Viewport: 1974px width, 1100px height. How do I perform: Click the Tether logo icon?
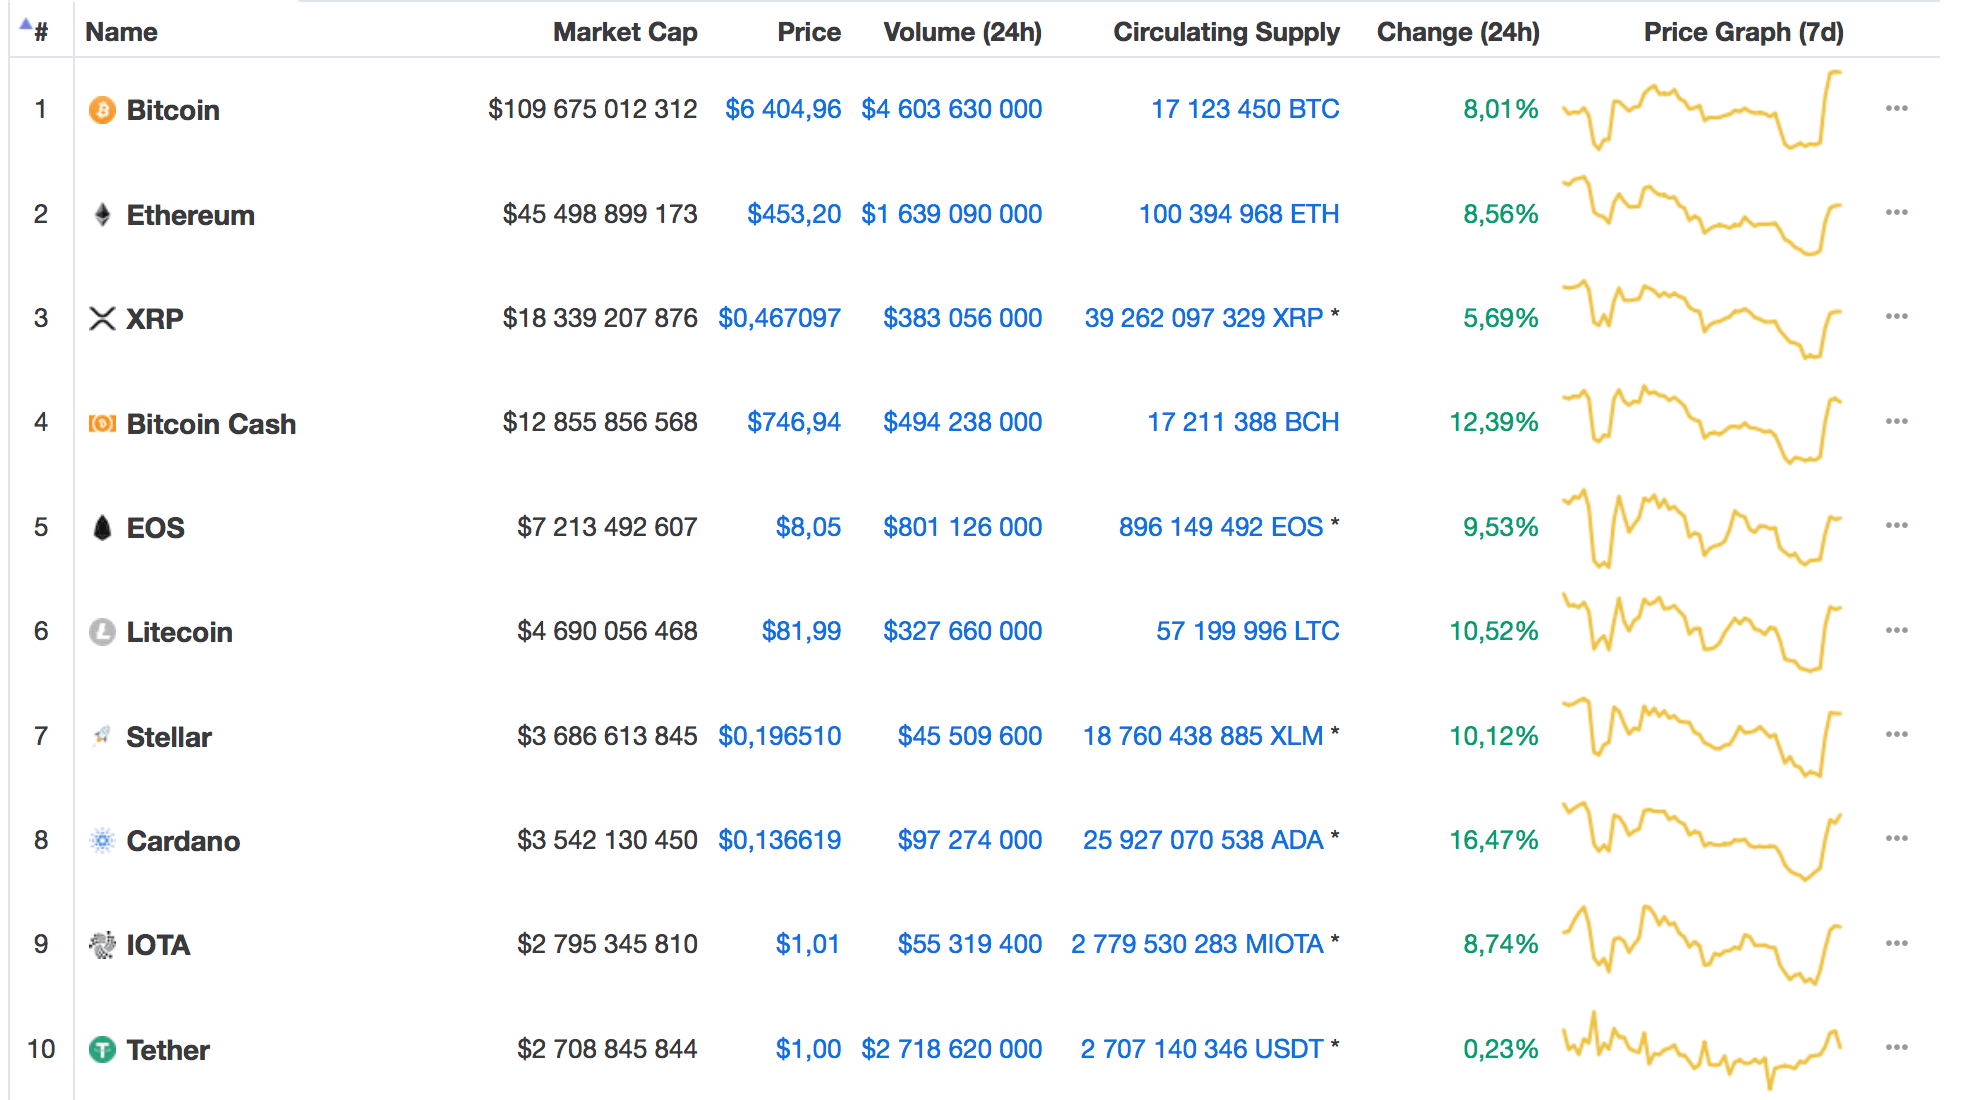(102, 1049)
